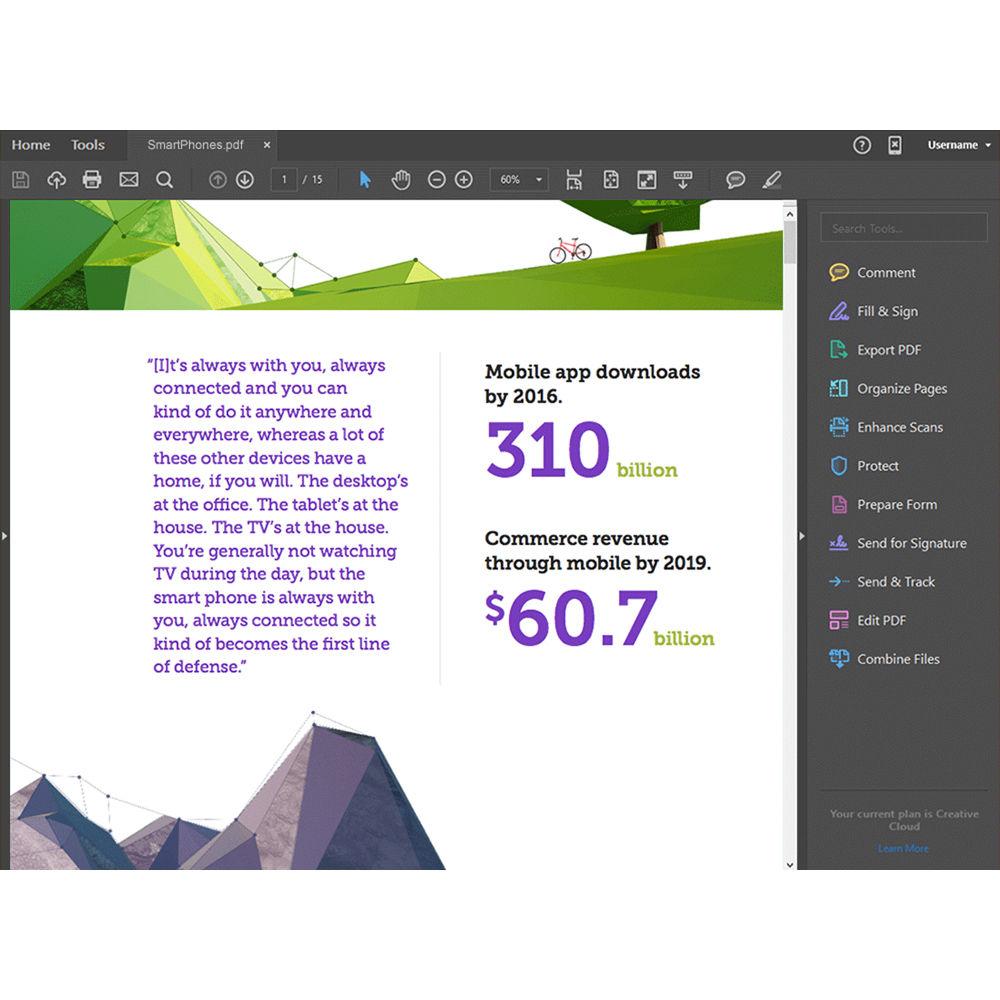Open the Protect tool

tap(879, 466)
